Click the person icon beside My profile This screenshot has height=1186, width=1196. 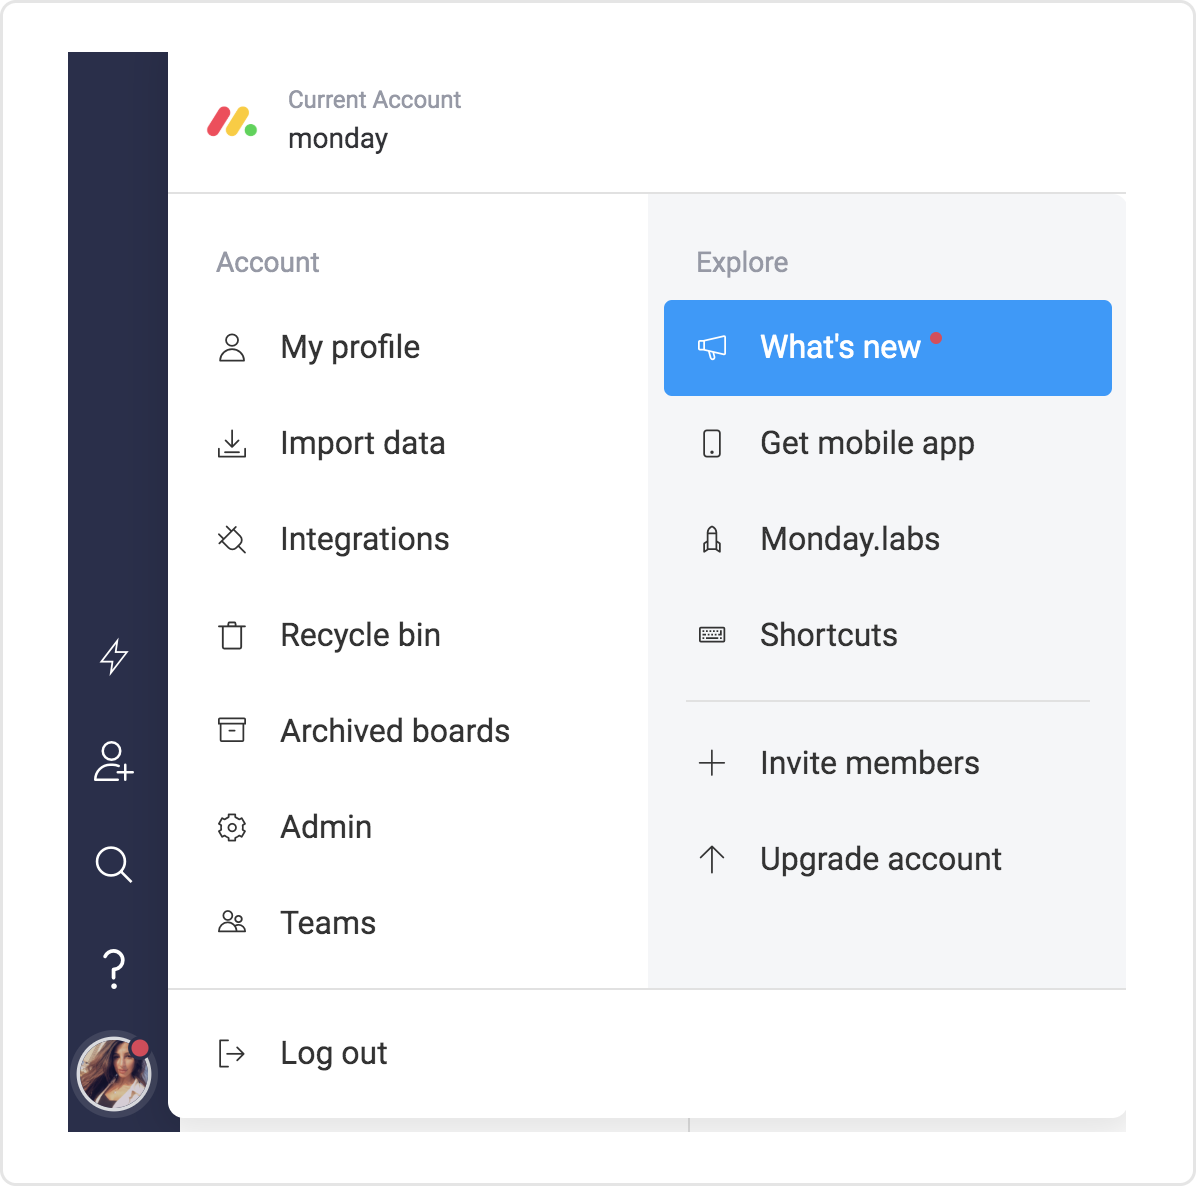pos(232,348)
